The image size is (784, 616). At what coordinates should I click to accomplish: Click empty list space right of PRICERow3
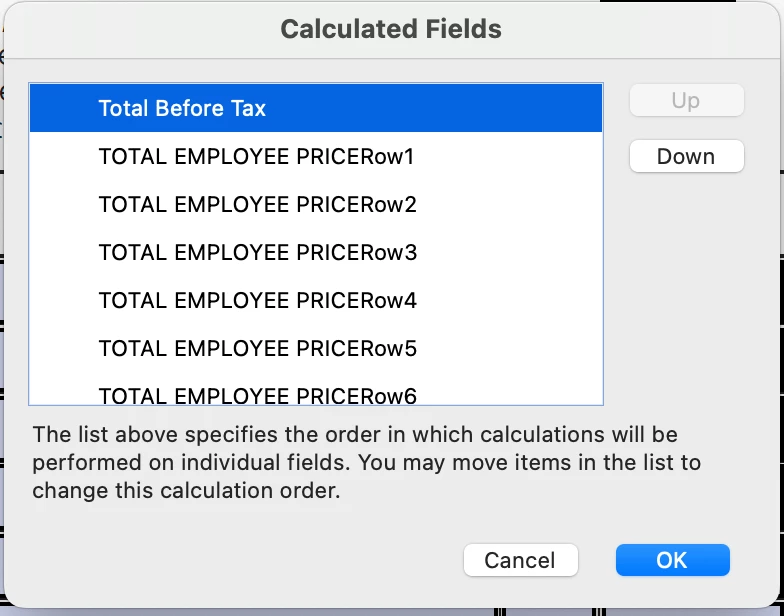point(510,253)
